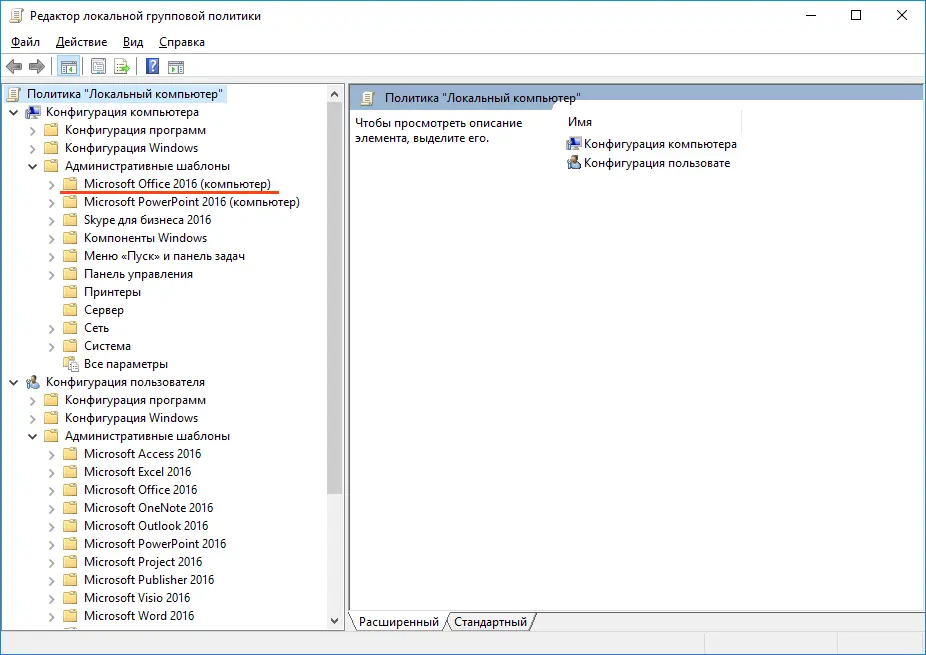Click the tree pane vertical scrollbar
Screen dimensions: 926x655
[x=335, y=300]
